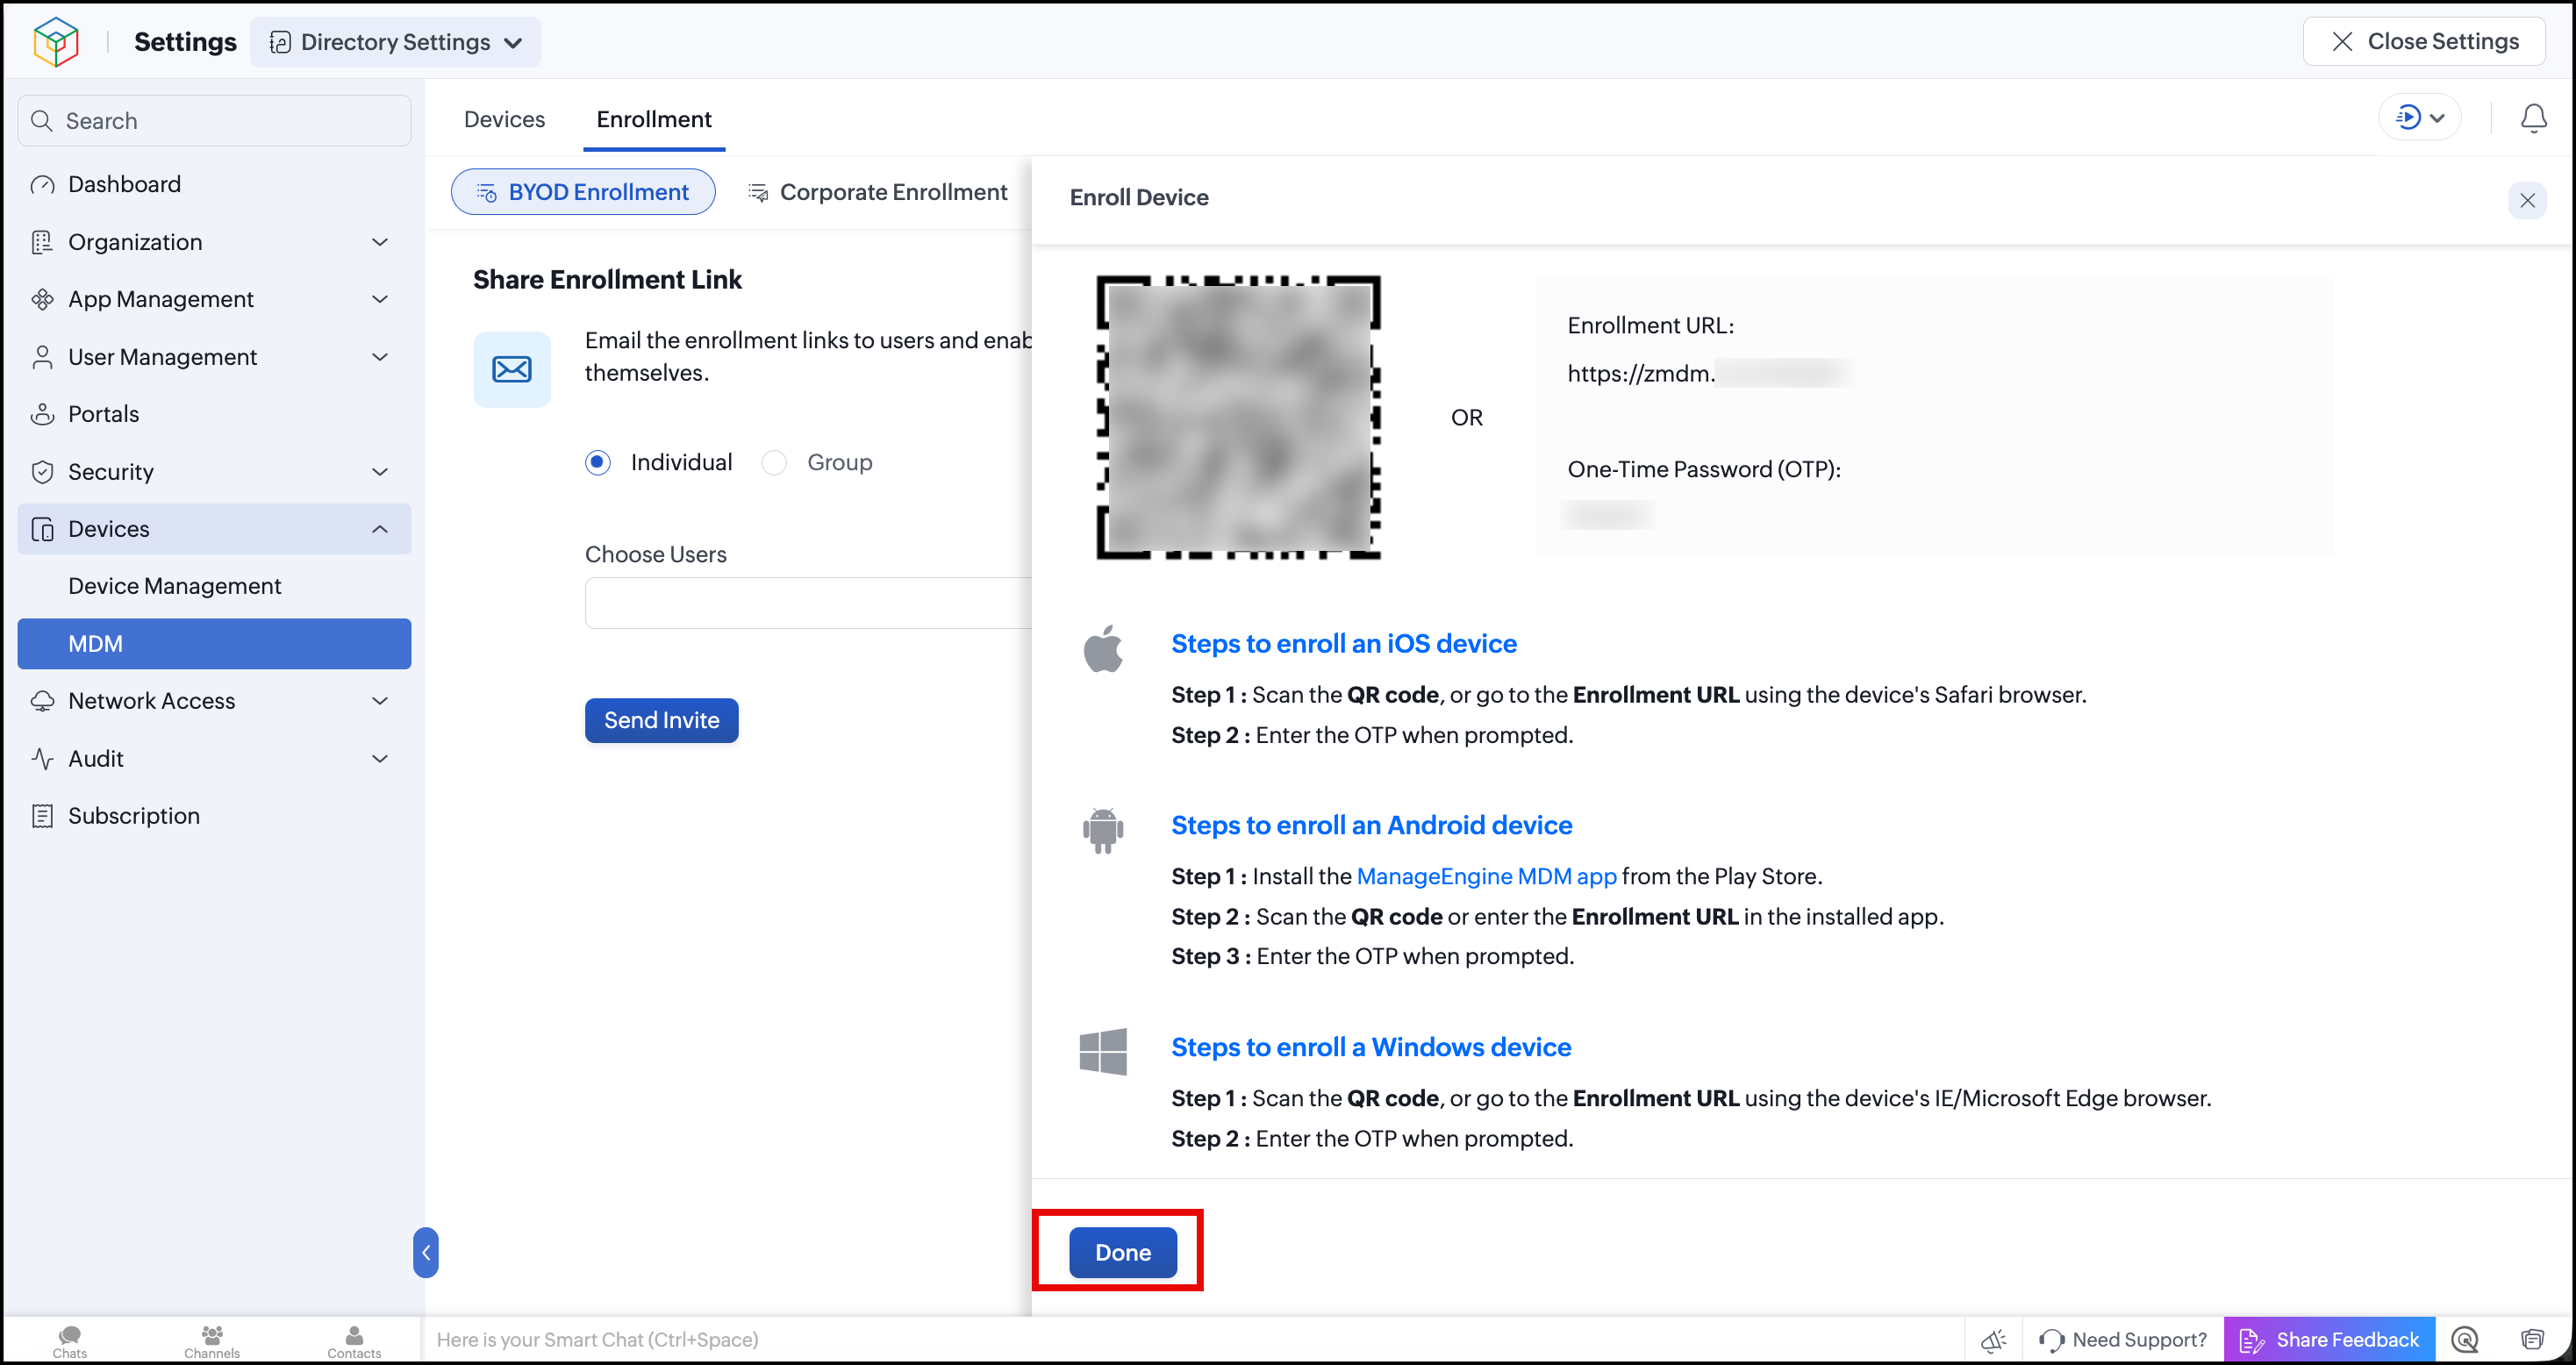Click the Apple iOS logo icon
Image resolution: width=2576 pixels, height=1365 pixels.
[1103, 648]
